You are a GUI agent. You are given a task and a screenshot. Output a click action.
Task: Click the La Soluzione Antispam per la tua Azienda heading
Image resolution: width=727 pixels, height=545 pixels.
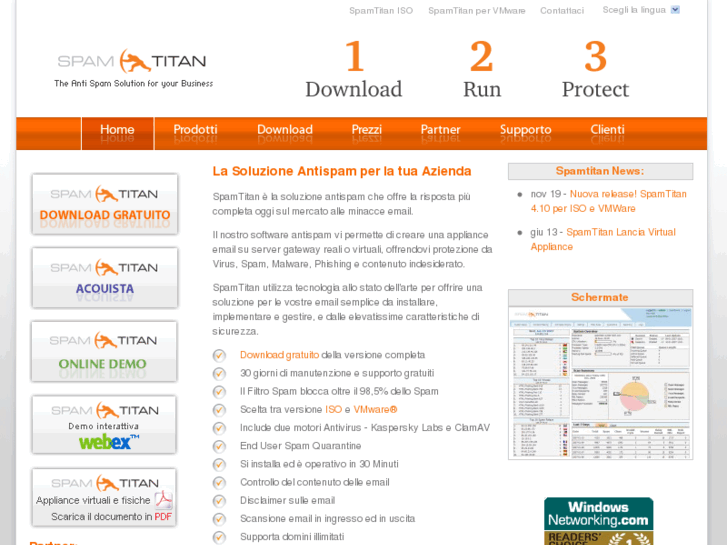pyautogui.click(x=342, y=171)
